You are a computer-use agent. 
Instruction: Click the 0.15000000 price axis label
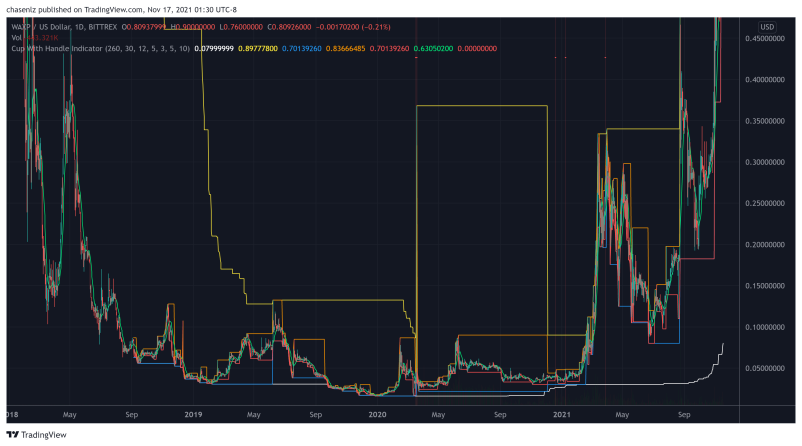tap(765, 285)
